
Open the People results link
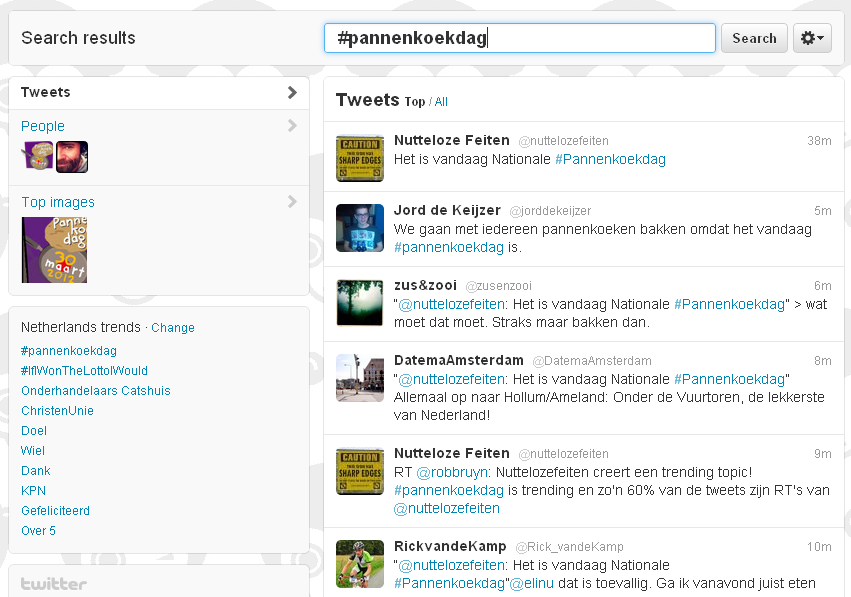point(43,126)
